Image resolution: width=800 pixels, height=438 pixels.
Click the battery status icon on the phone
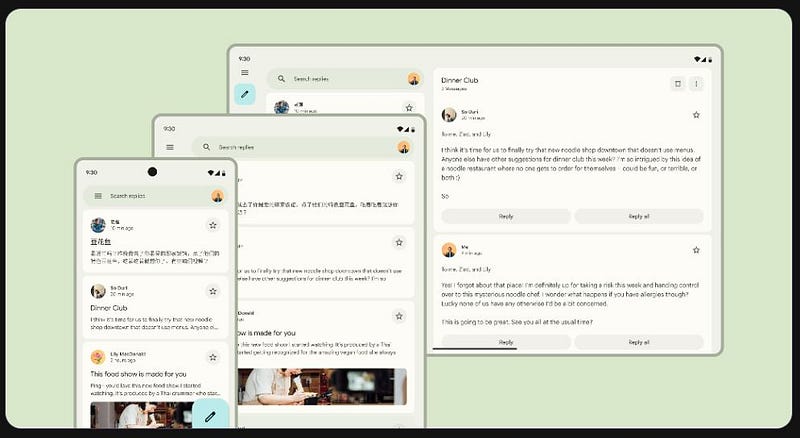tap(223, 173)
